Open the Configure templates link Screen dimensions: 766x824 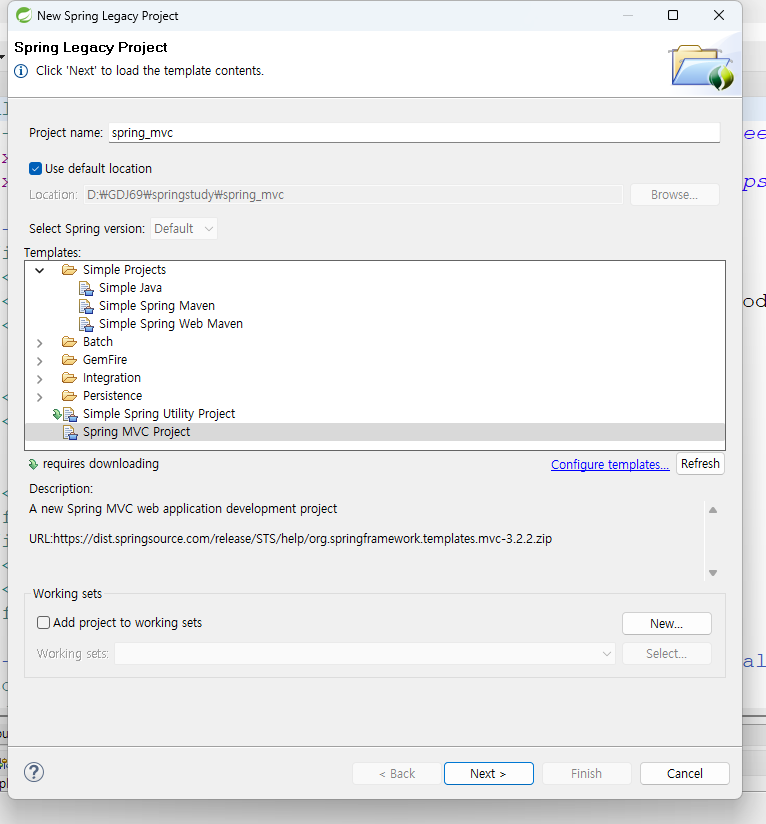pos(610,465)
